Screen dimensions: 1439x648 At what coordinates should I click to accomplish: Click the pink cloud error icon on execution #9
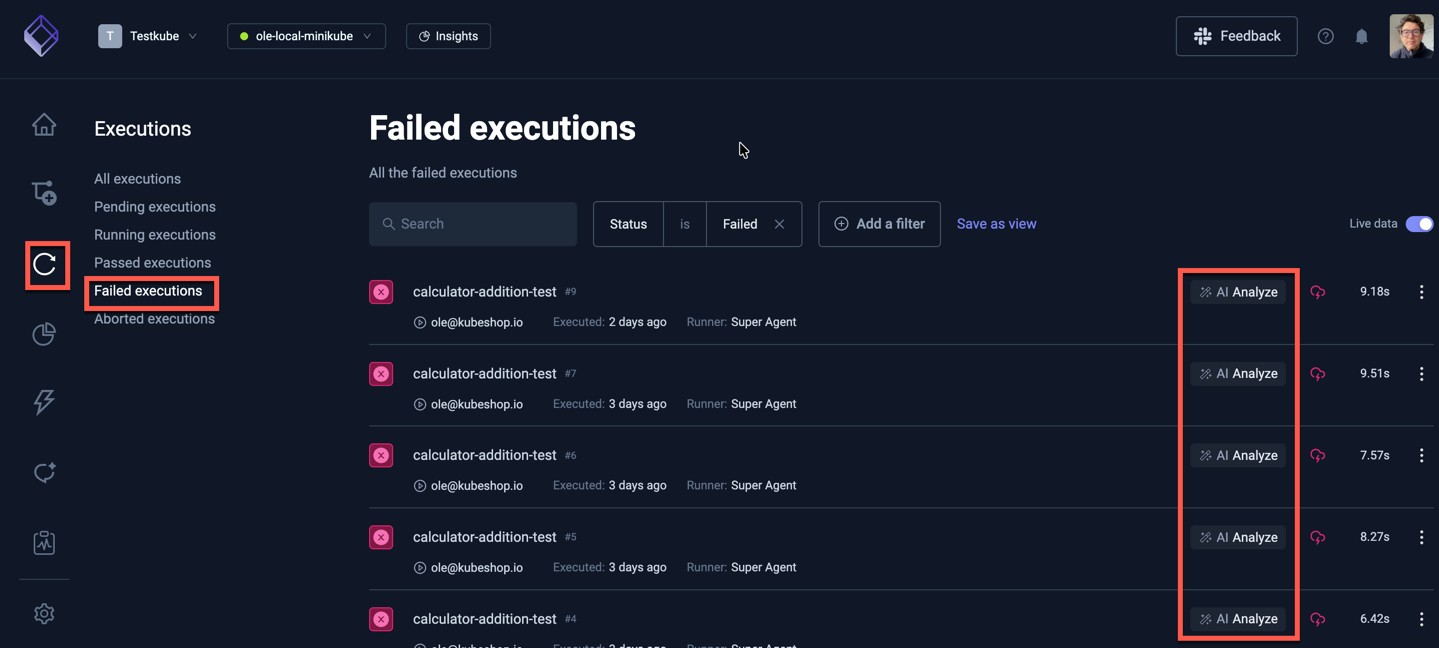pyautogui.click(x=1318, y=291)
